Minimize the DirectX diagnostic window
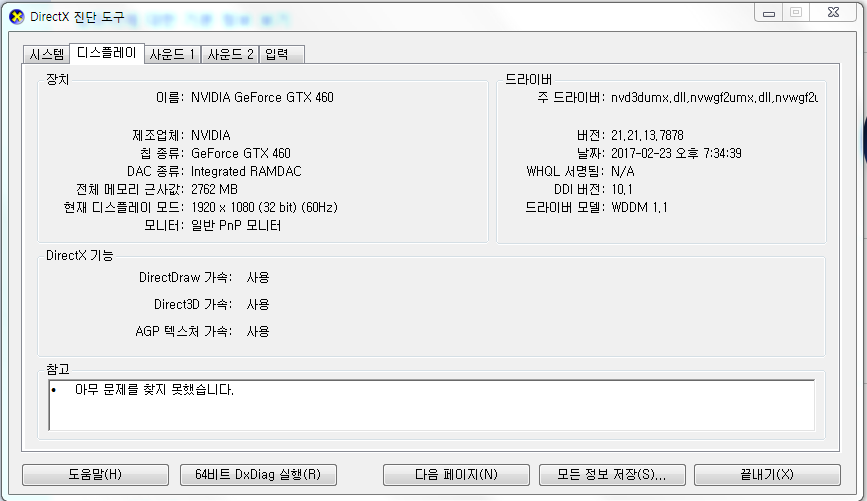Image resolution: width=867 pixels, height=501 pixels. [769, 13]
